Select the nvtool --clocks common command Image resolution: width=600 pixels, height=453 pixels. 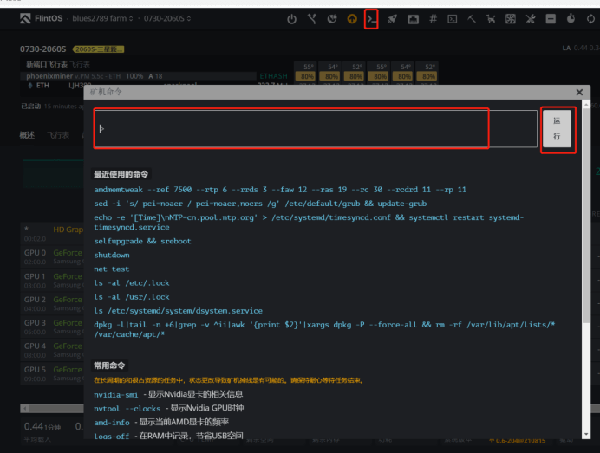pyautogui.click(x=127, y=409)
